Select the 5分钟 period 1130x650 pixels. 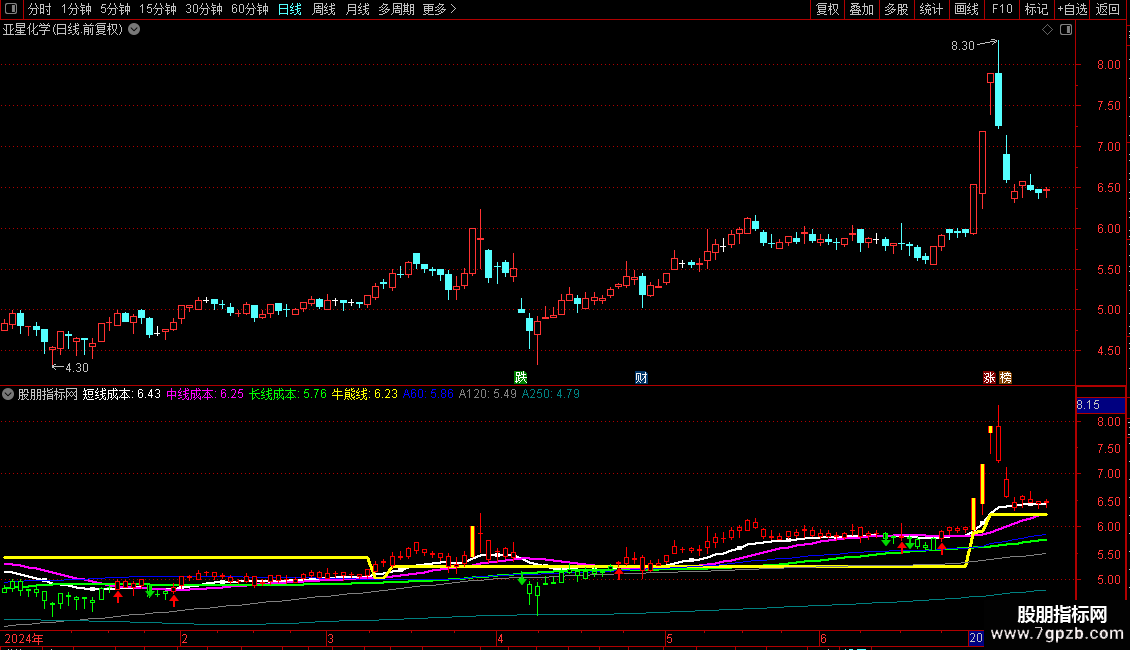pyautogui.click(x=115, y=9)
